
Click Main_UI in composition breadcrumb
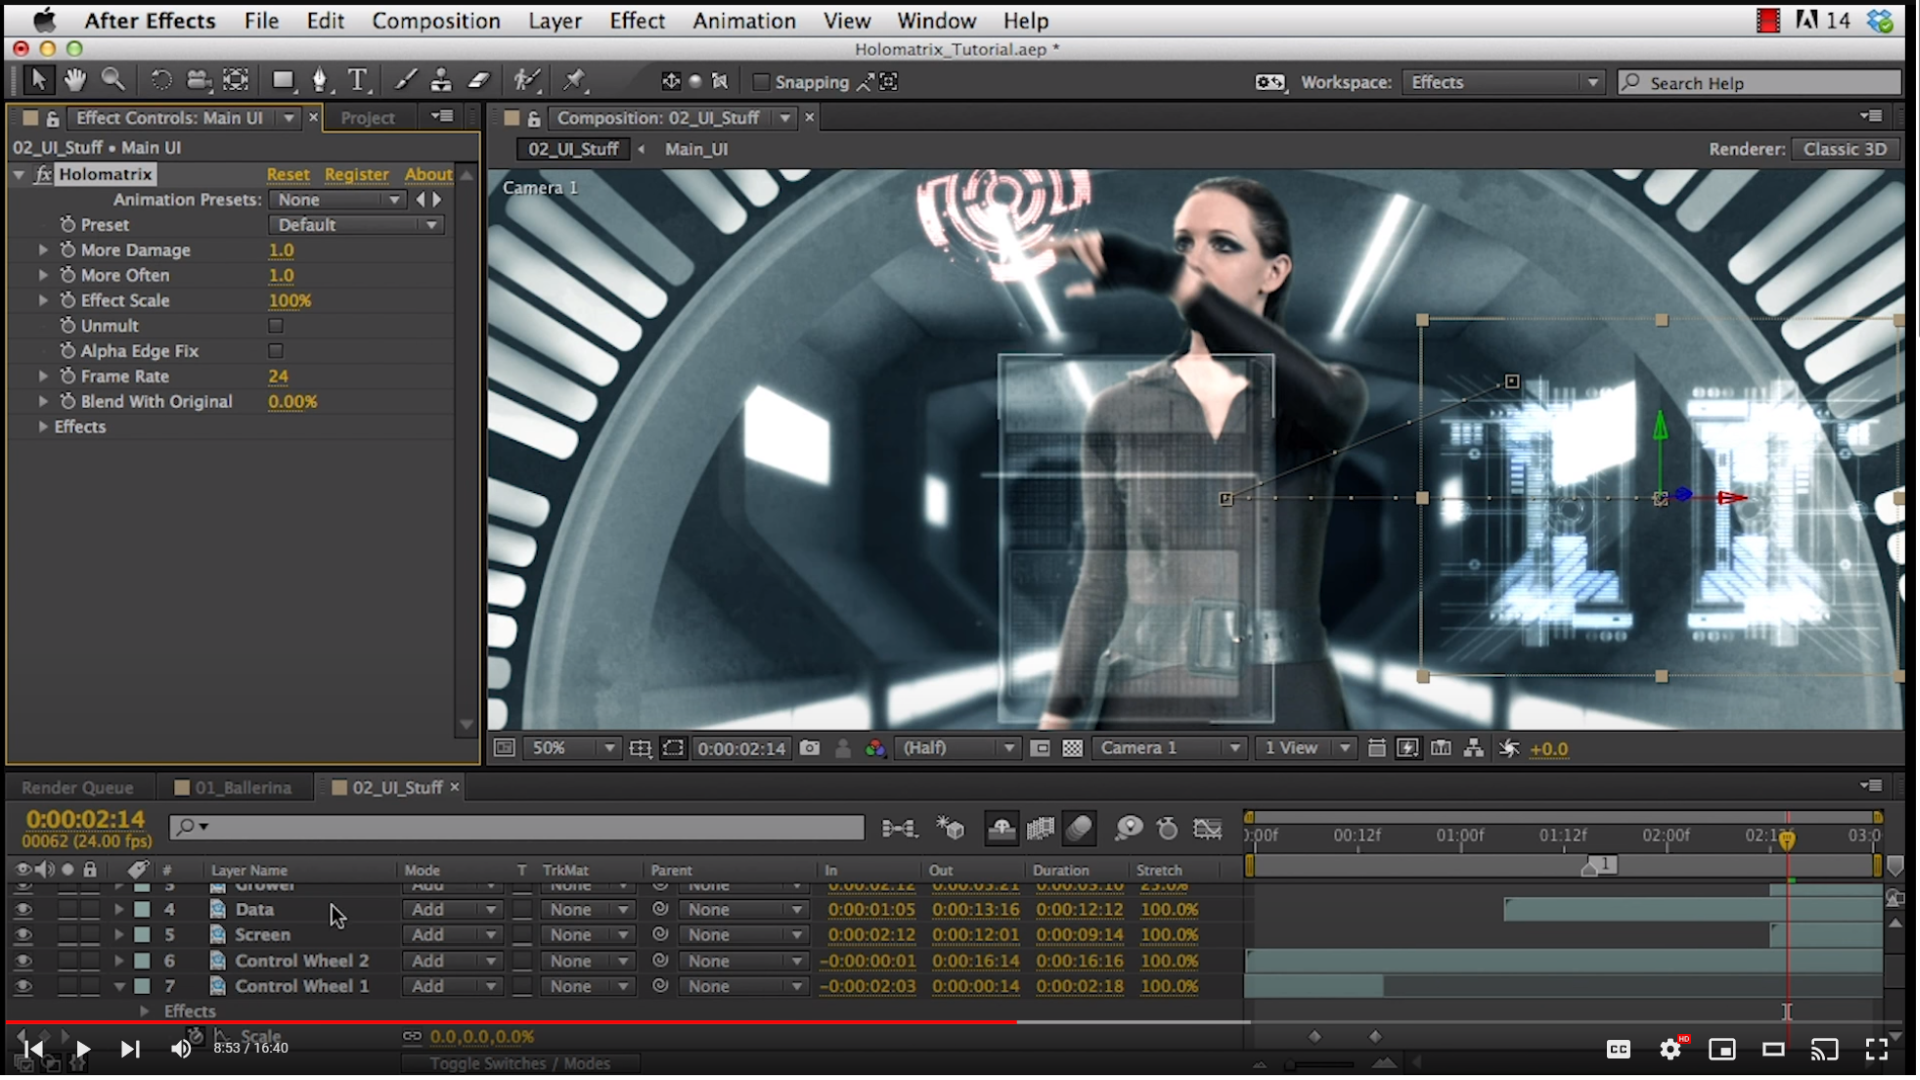696,149
